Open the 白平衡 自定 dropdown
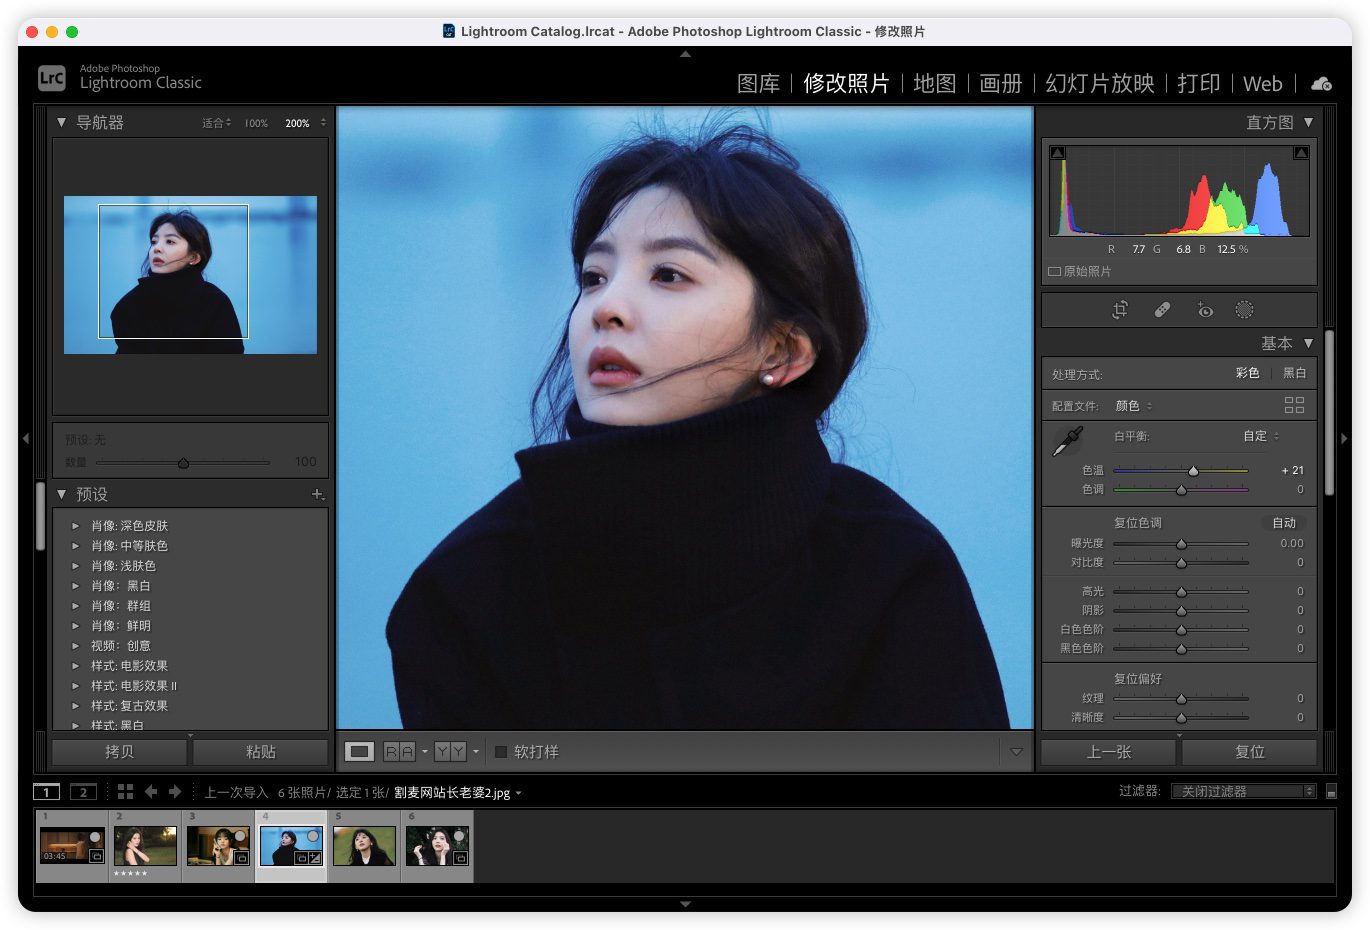The image size is (1370, 930). [1261, 436]
